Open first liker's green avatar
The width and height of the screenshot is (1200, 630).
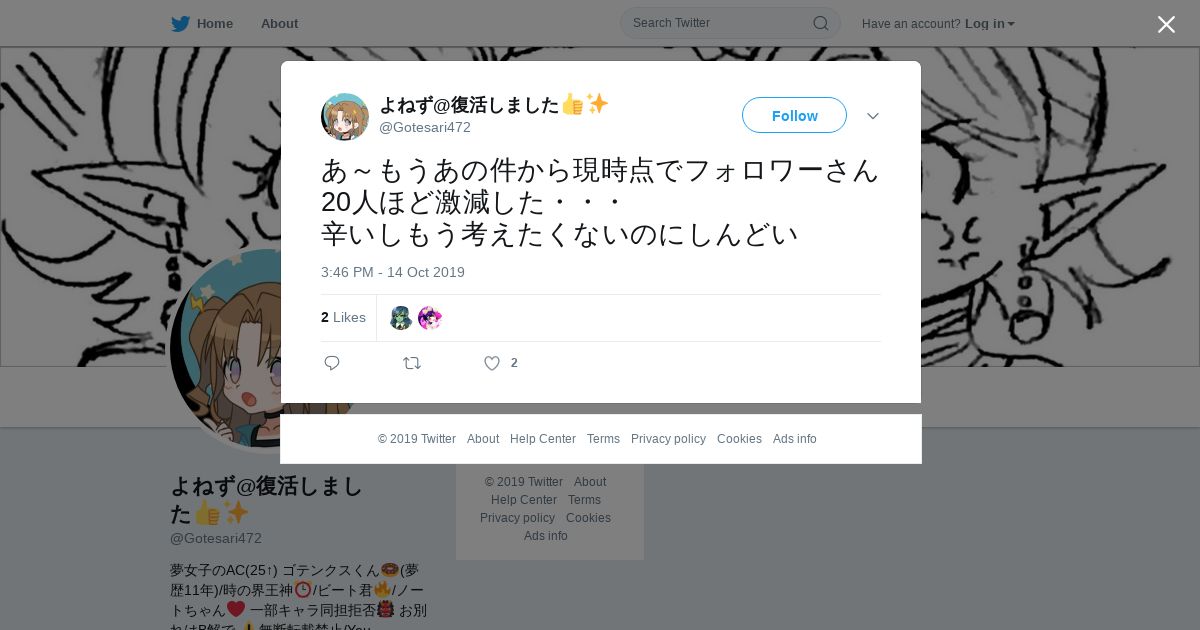tap(401, 318)
